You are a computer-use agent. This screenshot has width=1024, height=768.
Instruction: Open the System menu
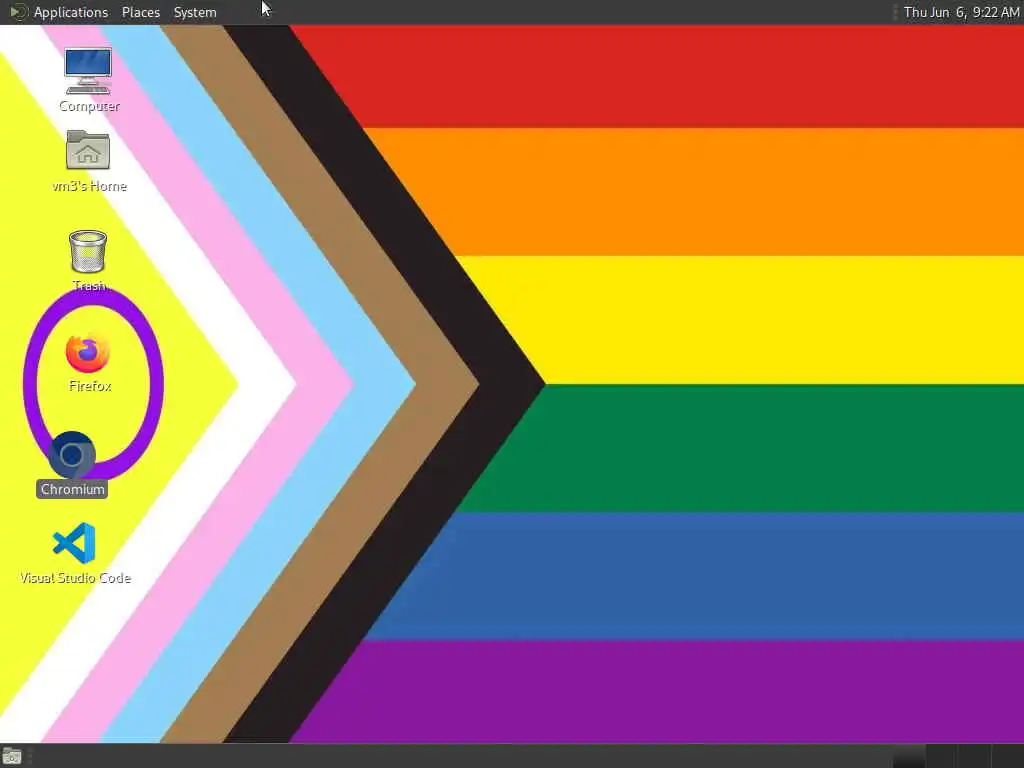pyautogui.click(x=195, y=12)
